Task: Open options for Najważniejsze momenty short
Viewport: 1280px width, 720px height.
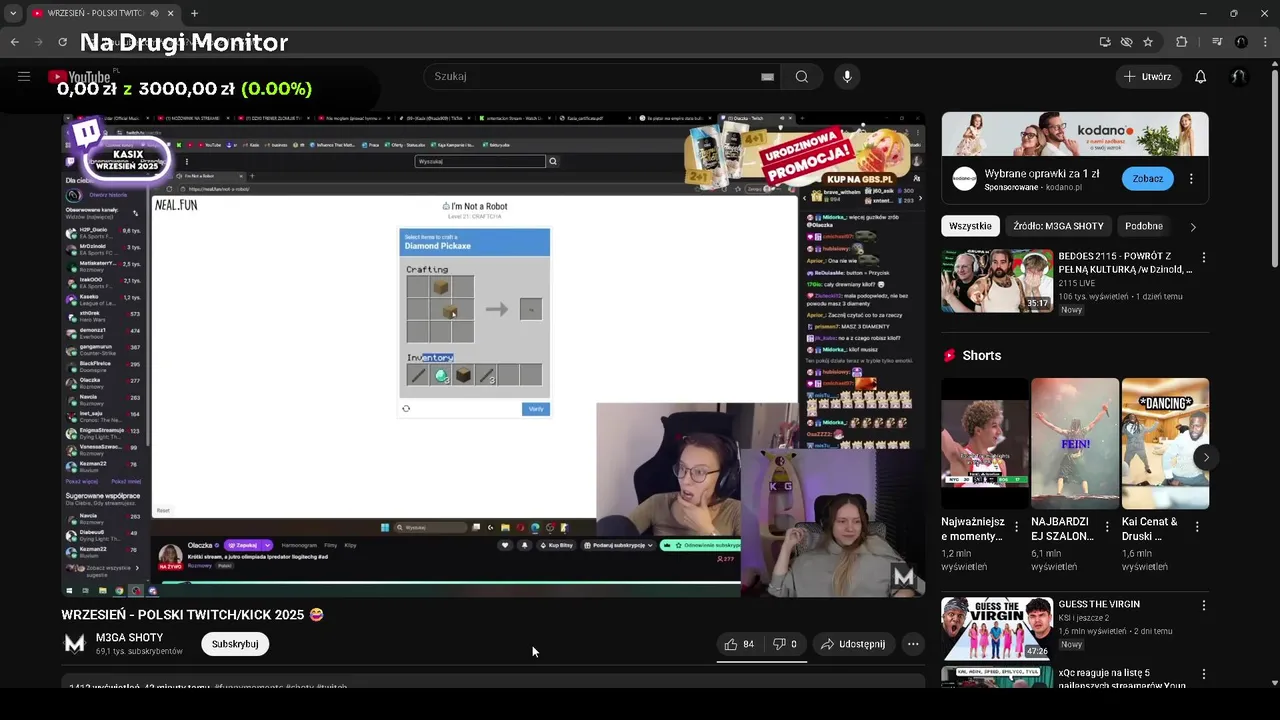Action: (1017, 527)
